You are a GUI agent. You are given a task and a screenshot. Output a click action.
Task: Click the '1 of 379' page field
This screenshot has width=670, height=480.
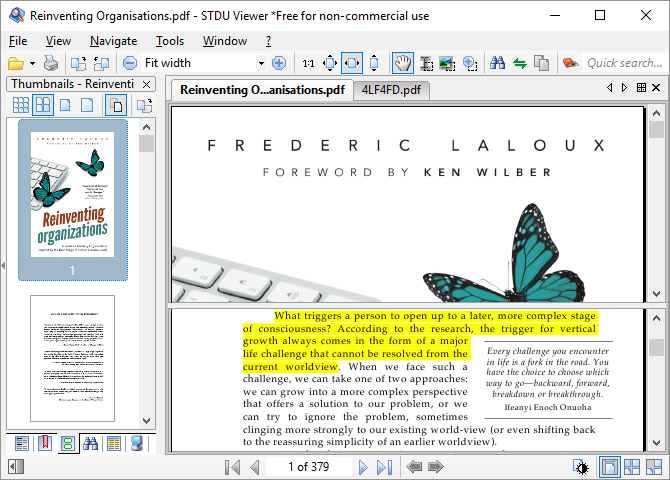point(309,467)
